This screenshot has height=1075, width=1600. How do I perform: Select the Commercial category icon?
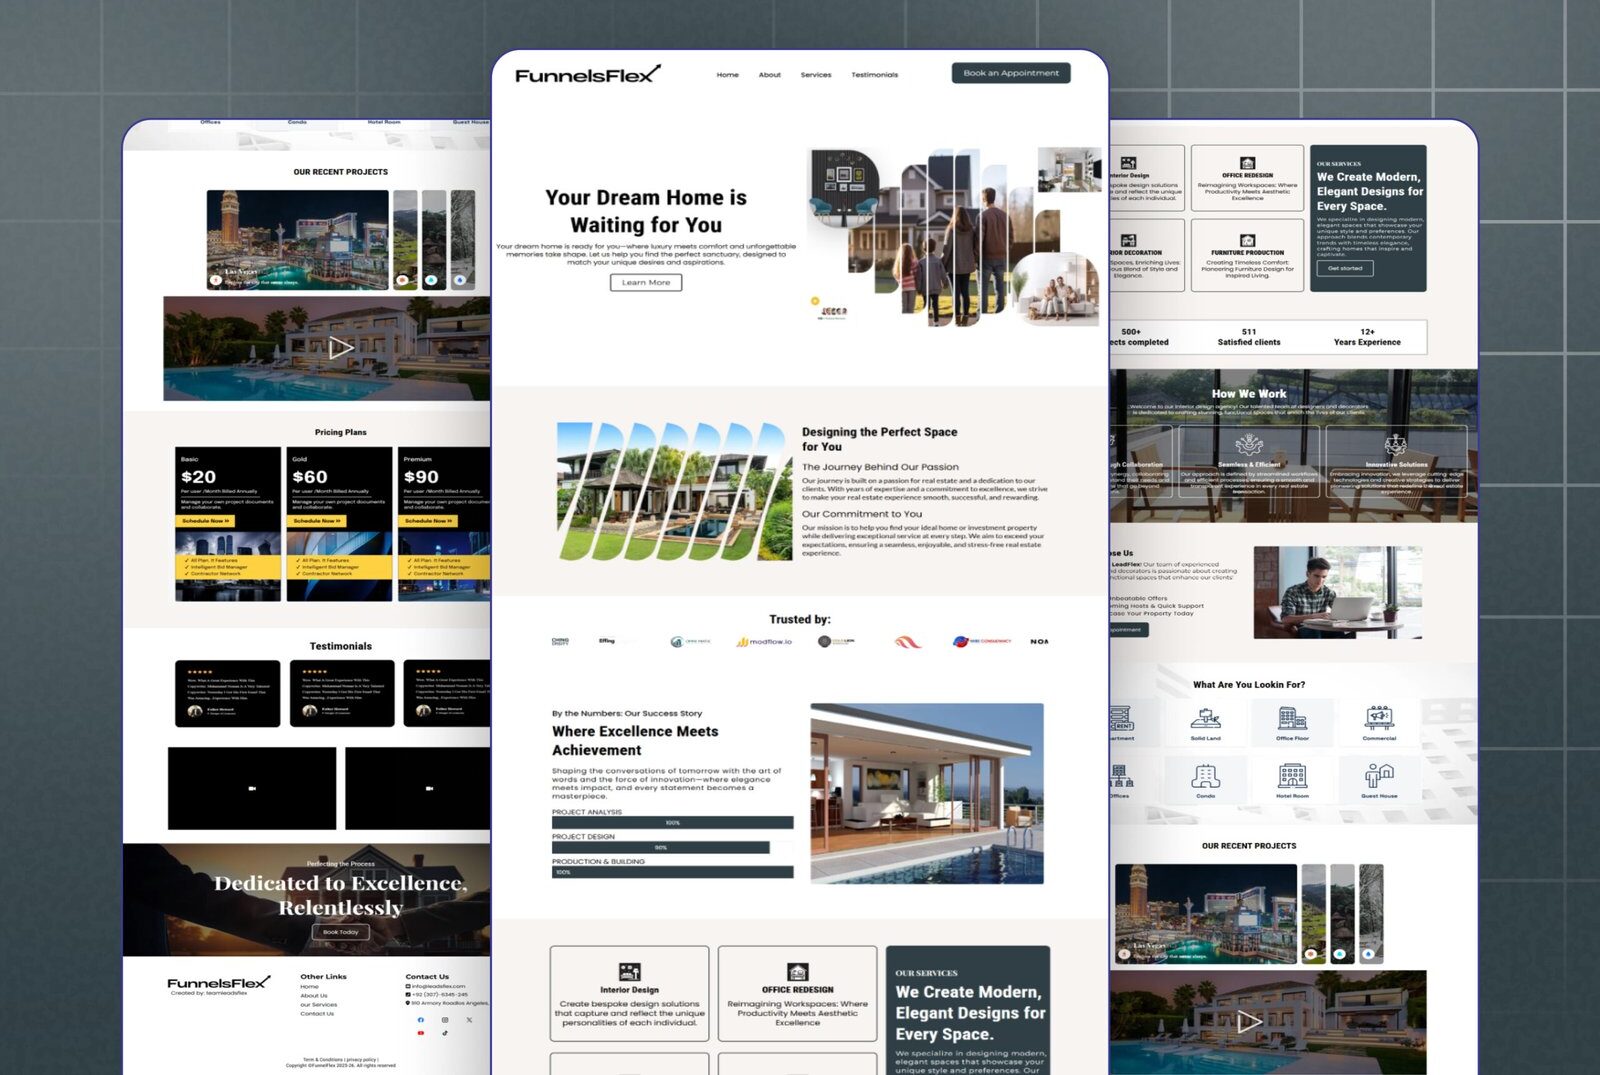(x=1379, y=718)
